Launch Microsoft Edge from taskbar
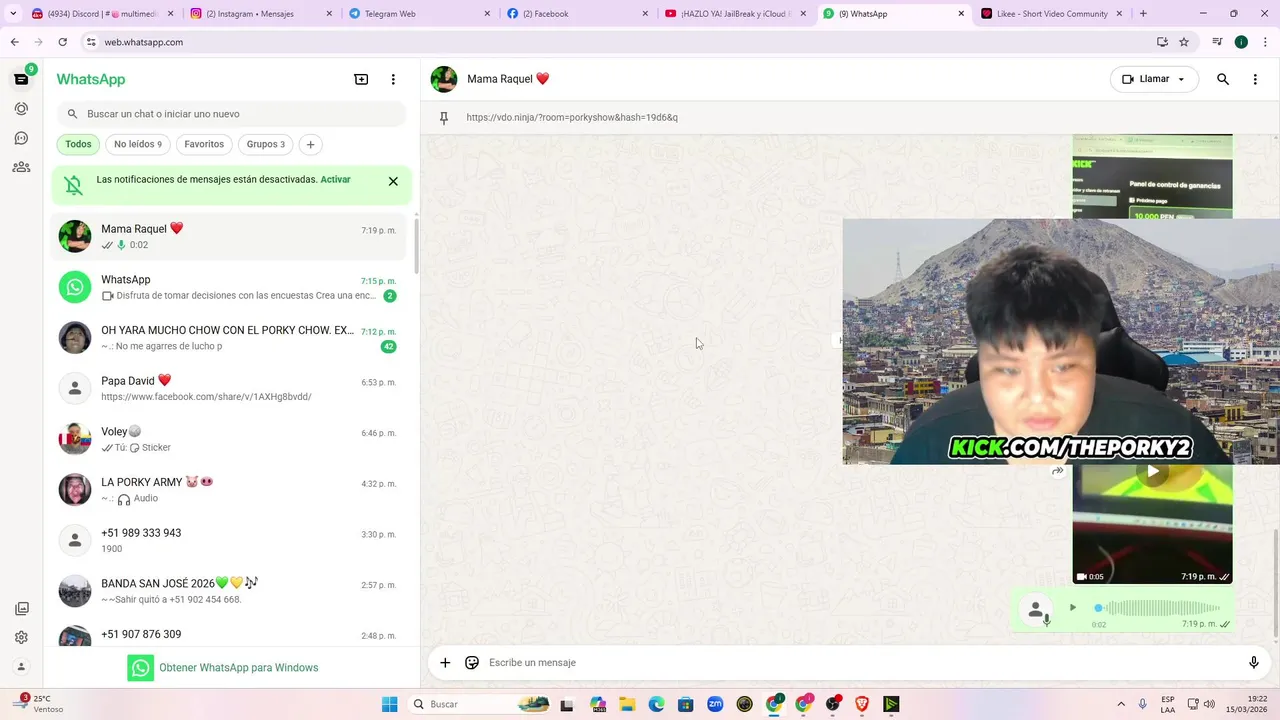 (x=656, y=704)
